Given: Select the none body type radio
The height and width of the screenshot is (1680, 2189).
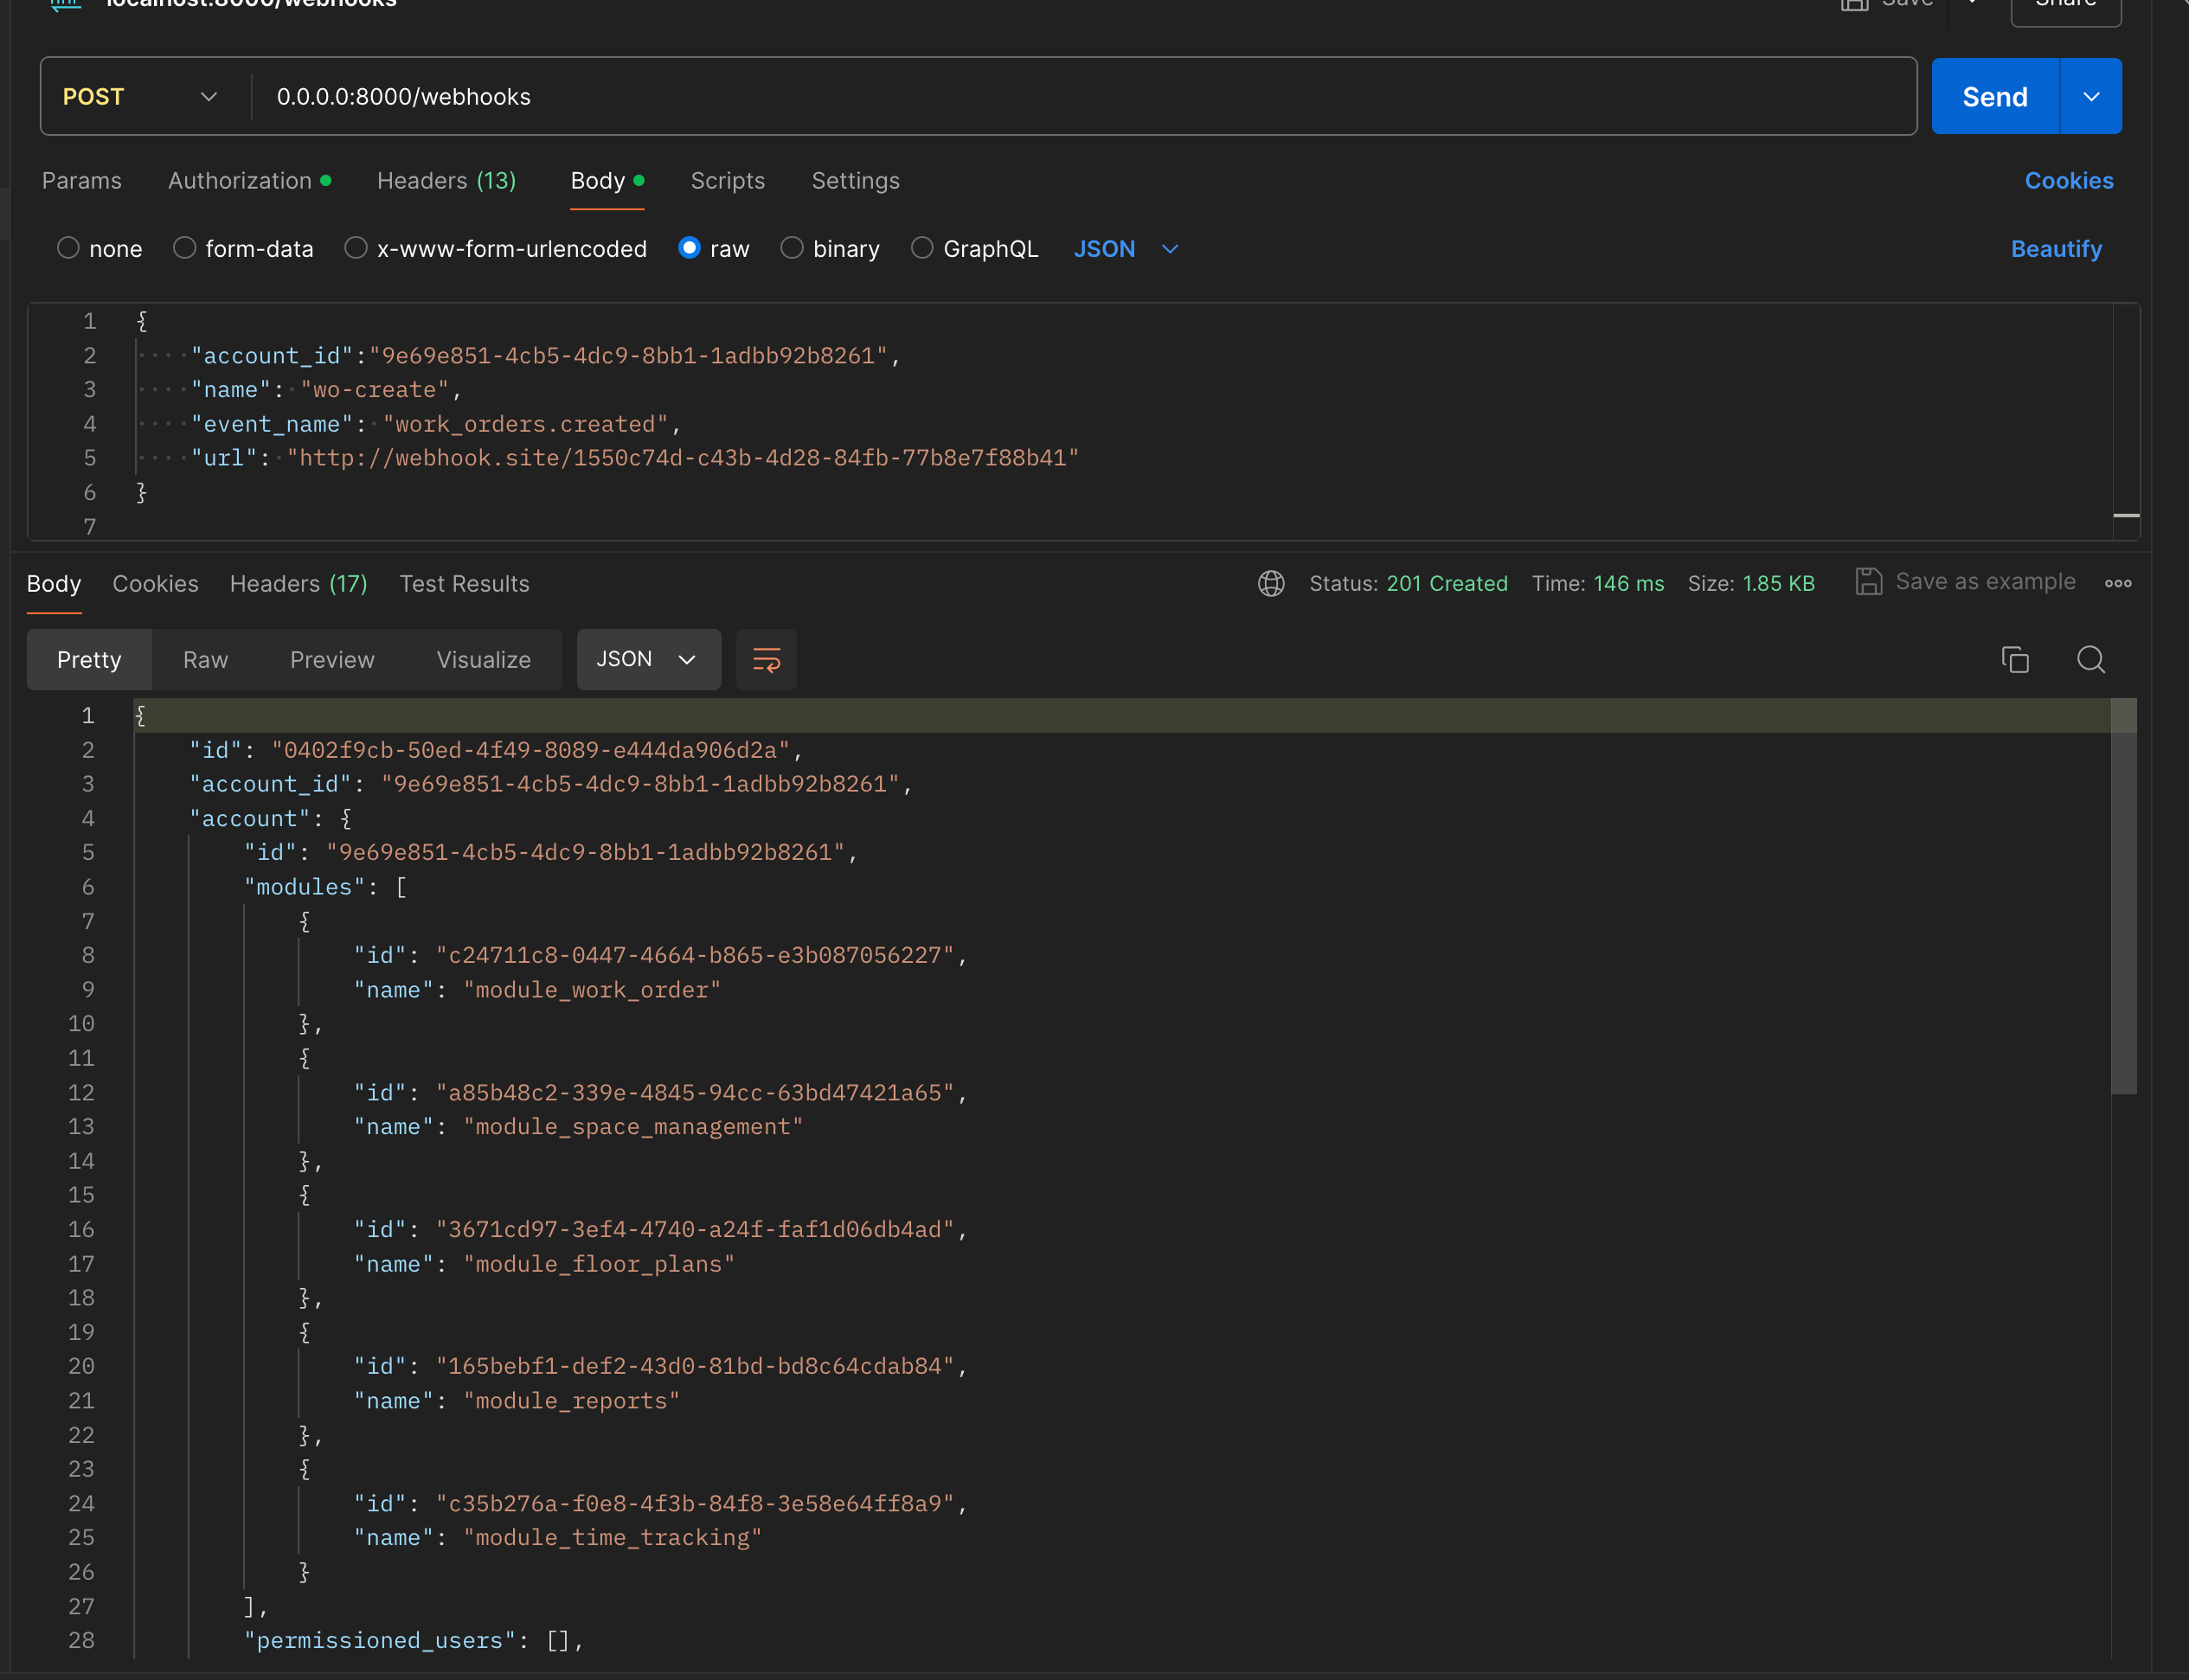Looking at the screenshot, I should pos(68,248).
